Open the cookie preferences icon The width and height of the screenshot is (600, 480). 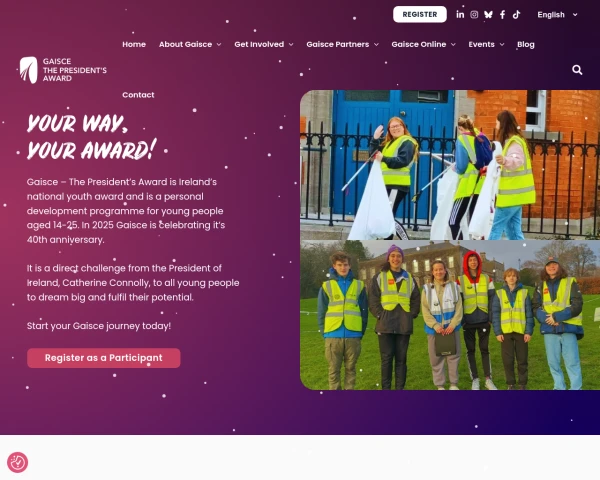(18, 462)
